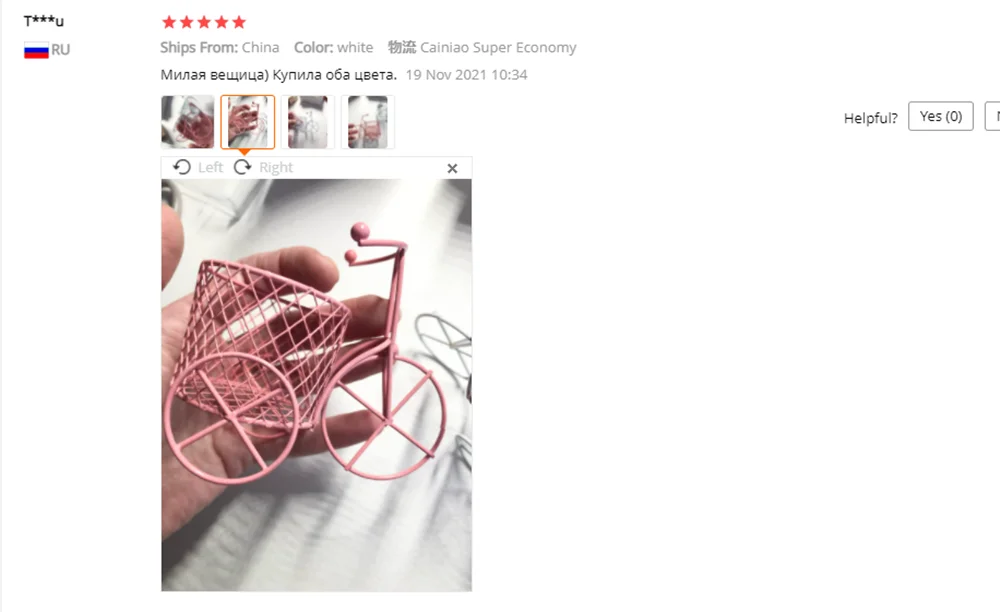
Task: Mark review helpful with Yes (0)
Action: pyautogui.click(x=941, y=116)
